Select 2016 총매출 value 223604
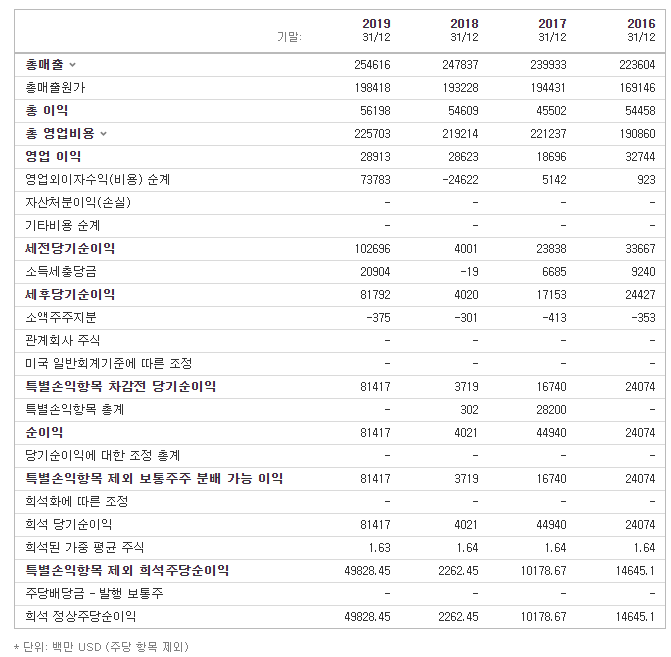The height and width of the screenshot is (657, 671). (x=637, y=65)
